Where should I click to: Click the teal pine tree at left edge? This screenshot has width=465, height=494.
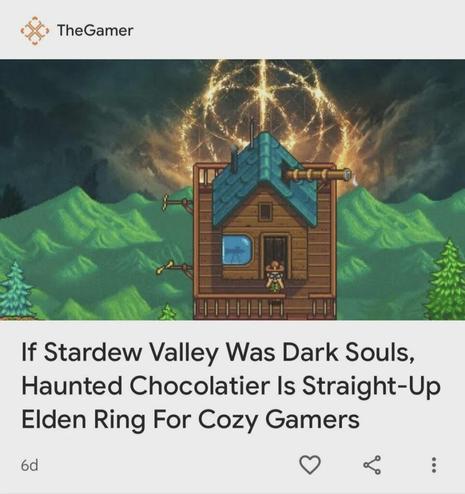[15, 290]
